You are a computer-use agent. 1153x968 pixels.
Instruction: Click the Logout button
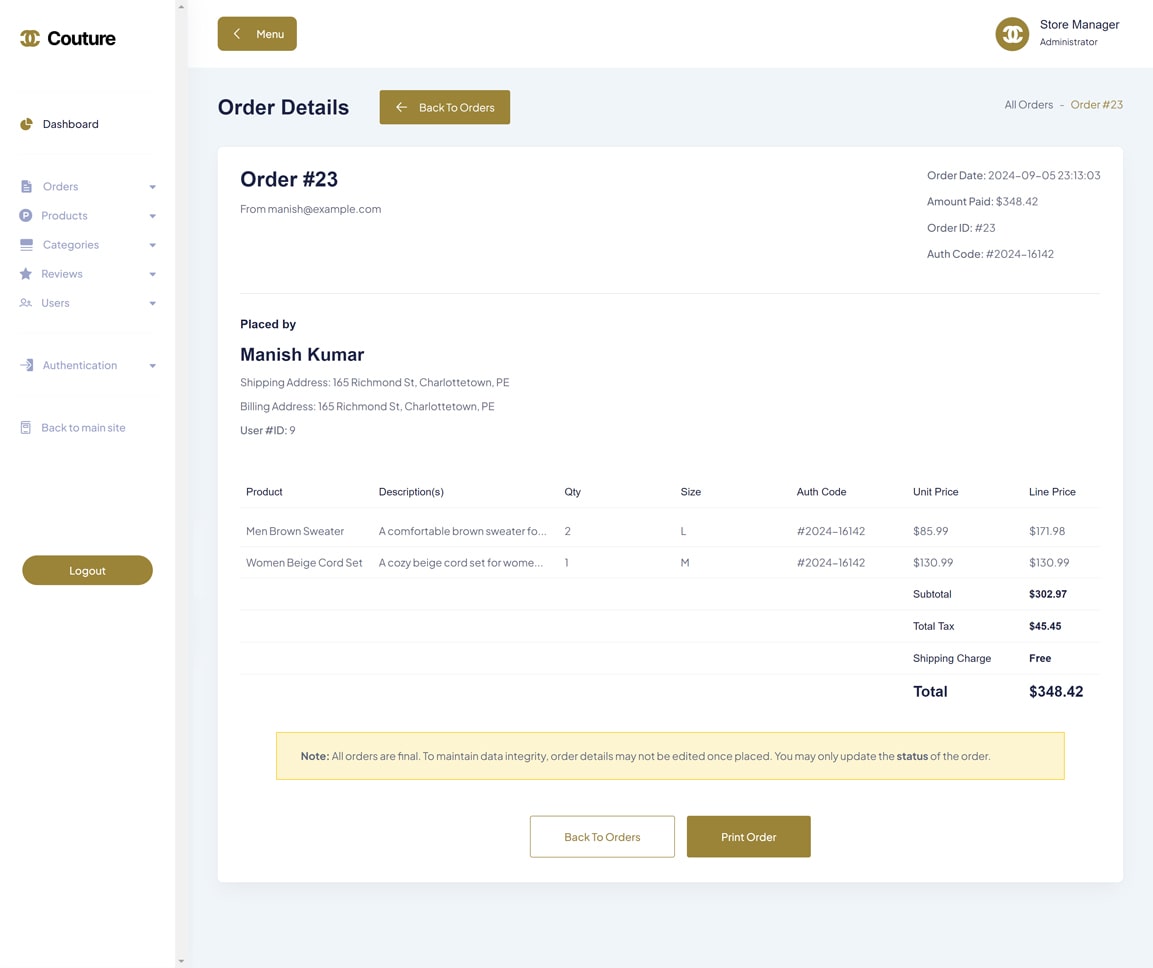tap(87, 570)
